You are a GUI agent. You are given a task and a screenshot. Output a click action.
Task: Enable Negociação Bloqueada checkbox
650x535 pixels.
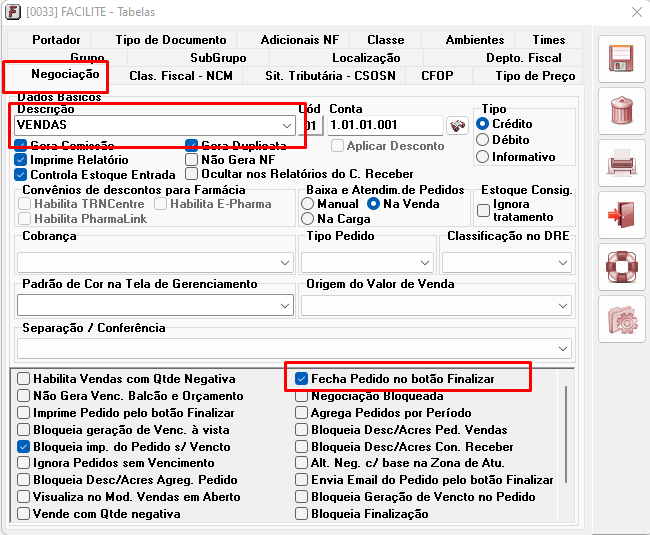pyautogui.click(x=301, y=395)
